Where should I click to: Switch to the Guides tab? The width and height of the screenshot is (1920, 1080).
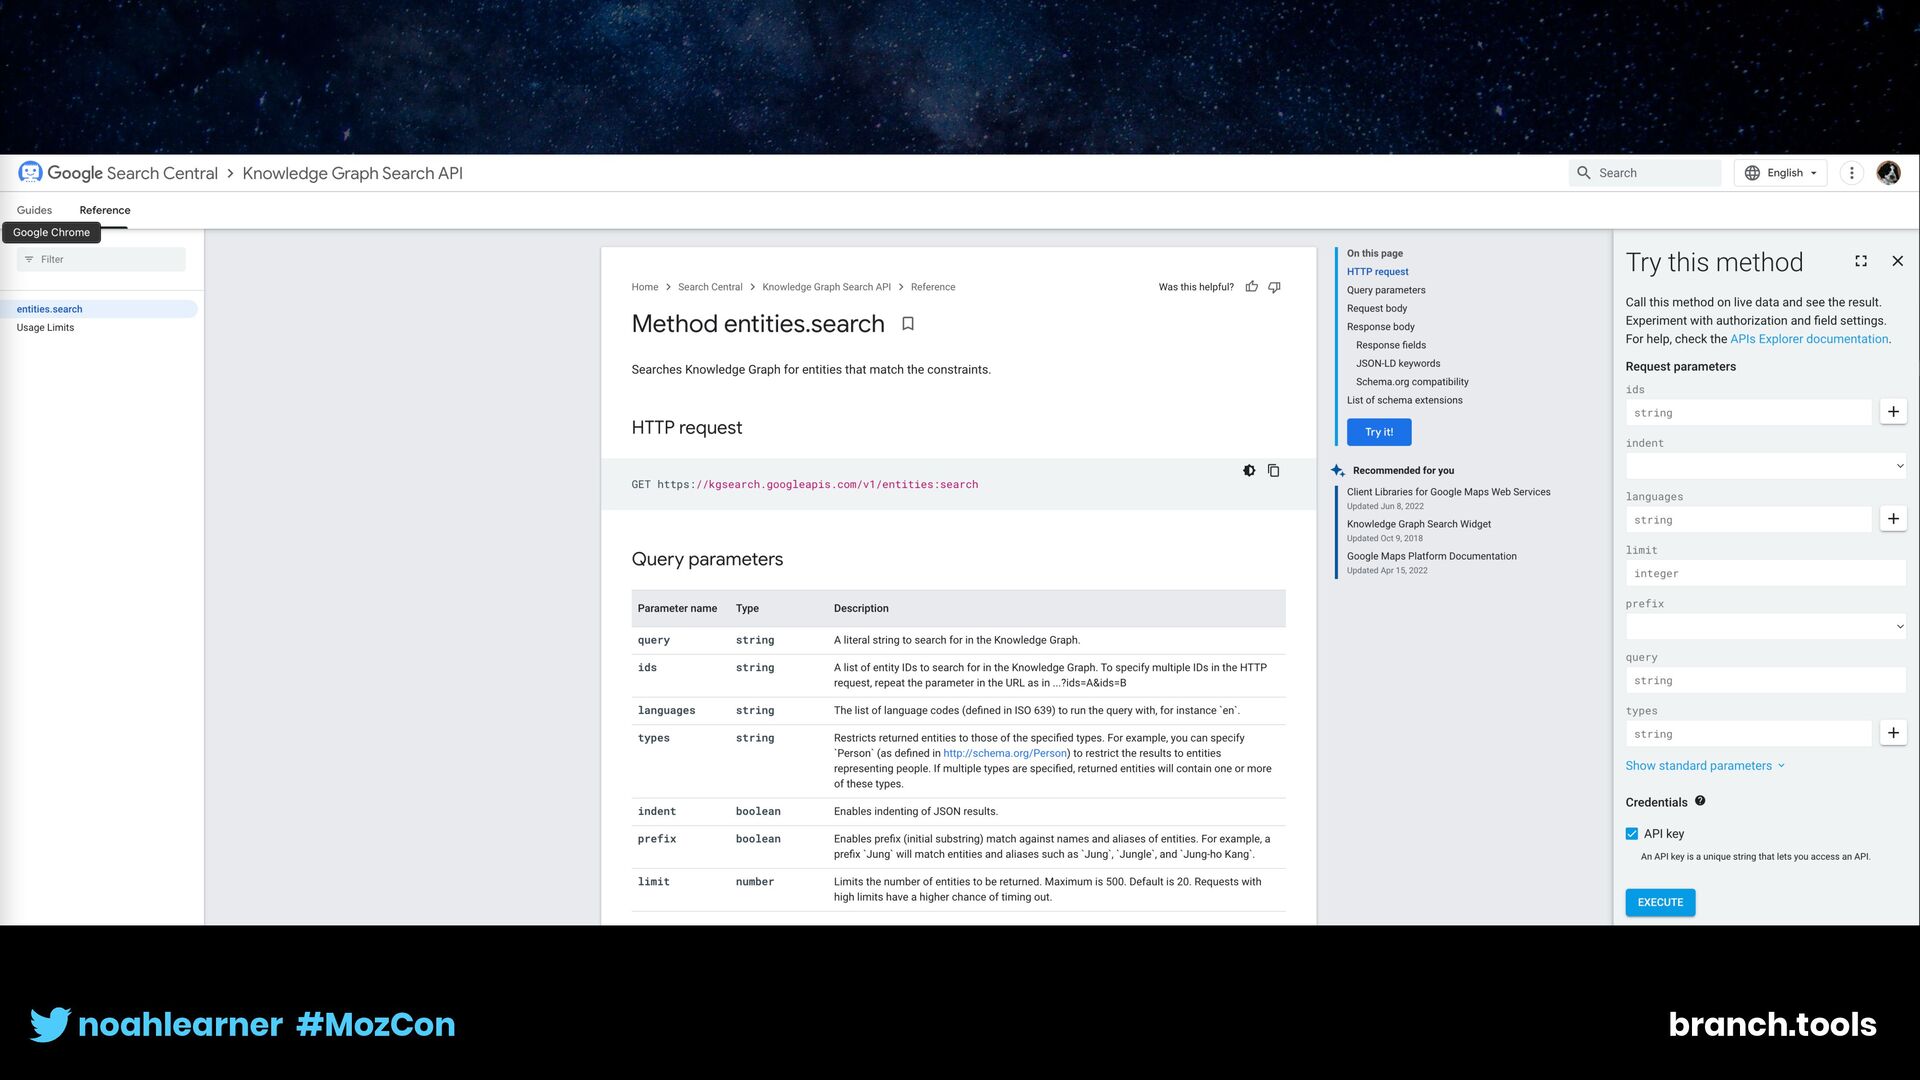[34, 210]
